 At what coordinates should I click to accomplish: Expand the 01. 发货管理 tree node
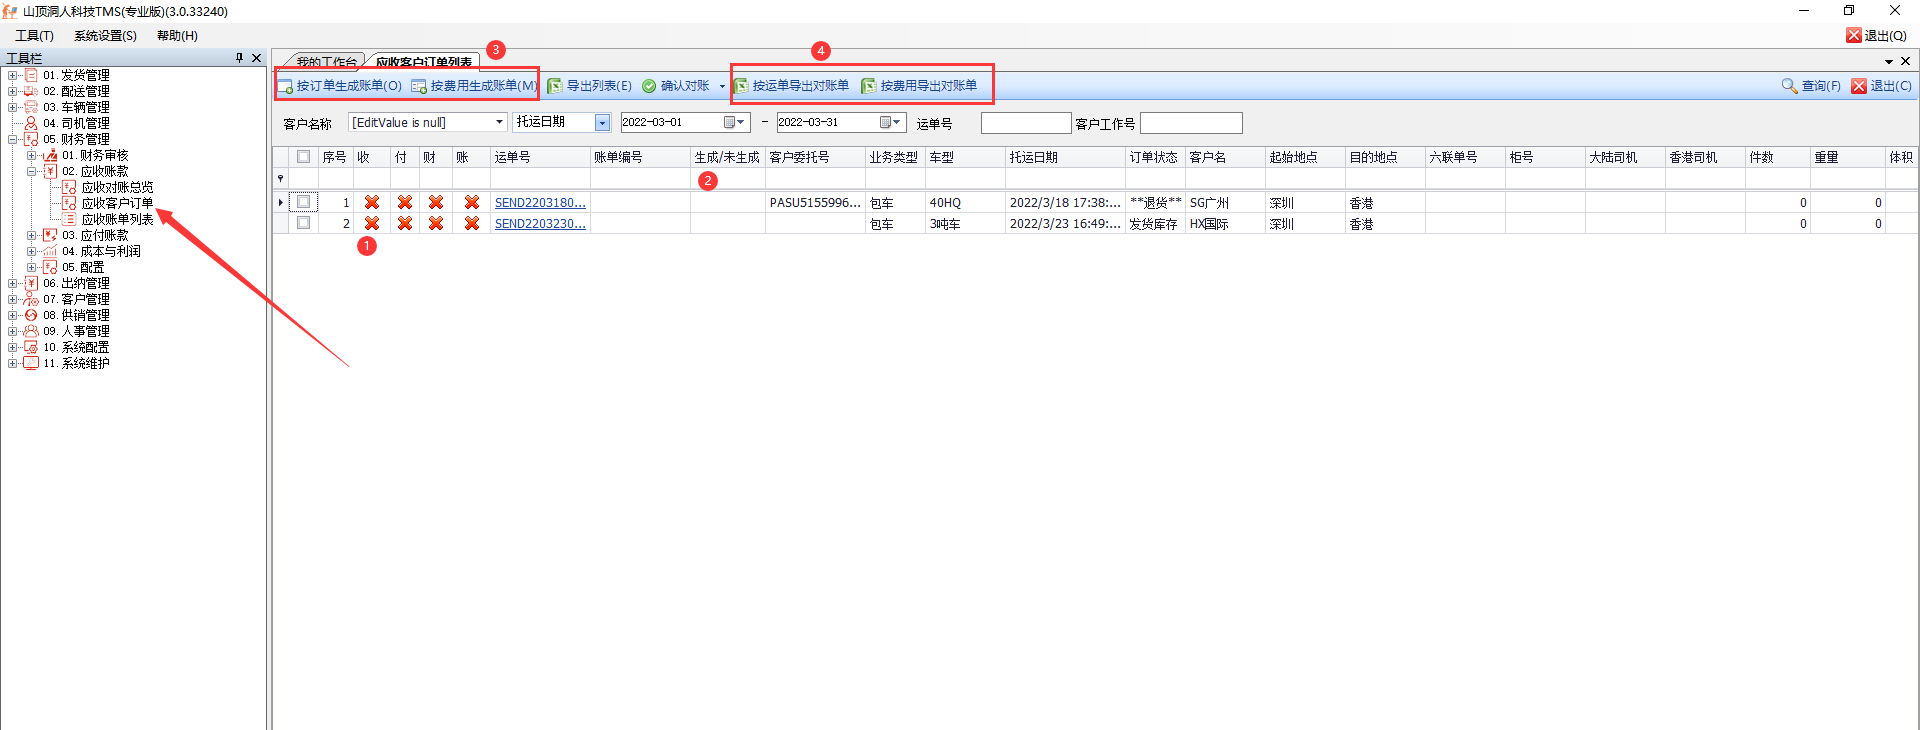pyautogui.click(x=12, y=75)
